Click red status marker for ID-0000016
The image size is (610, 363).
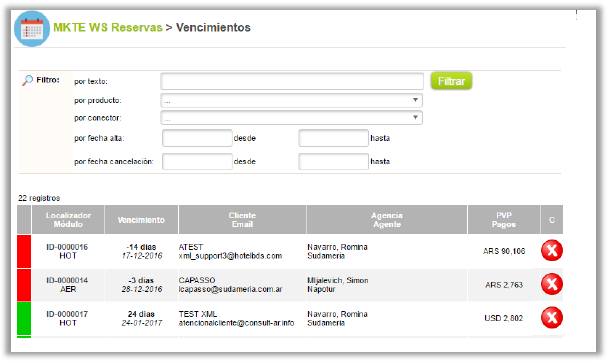tap(24, 251)
